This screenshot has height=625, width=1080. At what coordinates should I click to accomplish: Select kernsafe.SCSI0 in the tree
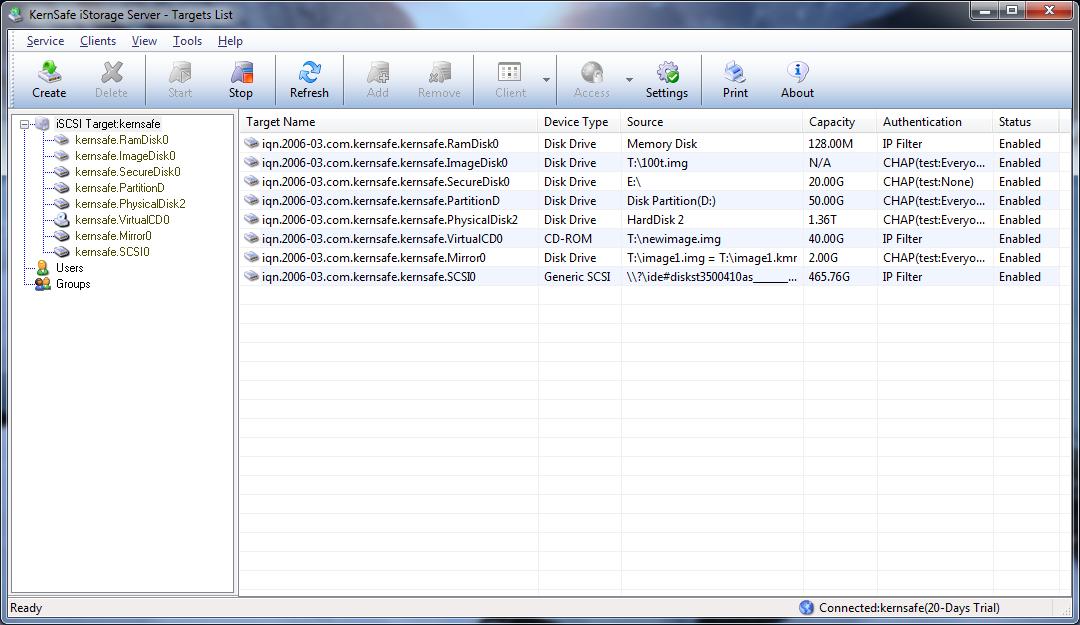pyautogui.click(x=112, y=252)
